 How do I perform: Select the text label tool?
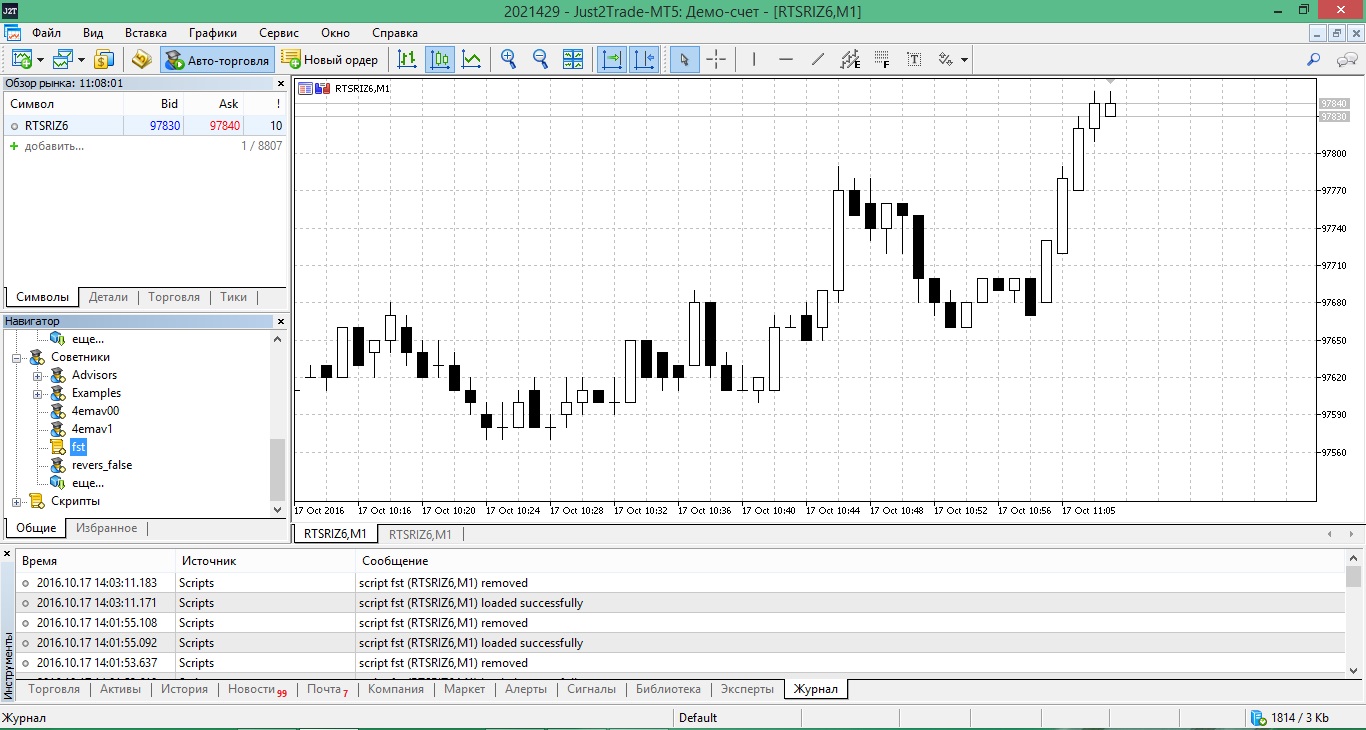click(914, 59)
